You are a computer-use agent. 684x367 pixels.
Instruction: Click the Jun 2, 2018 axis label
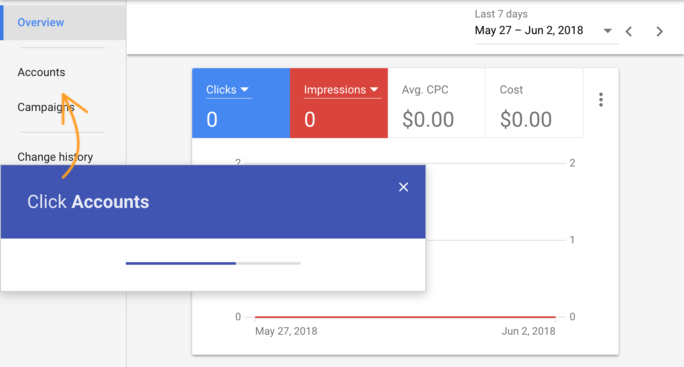pos(528,331)
